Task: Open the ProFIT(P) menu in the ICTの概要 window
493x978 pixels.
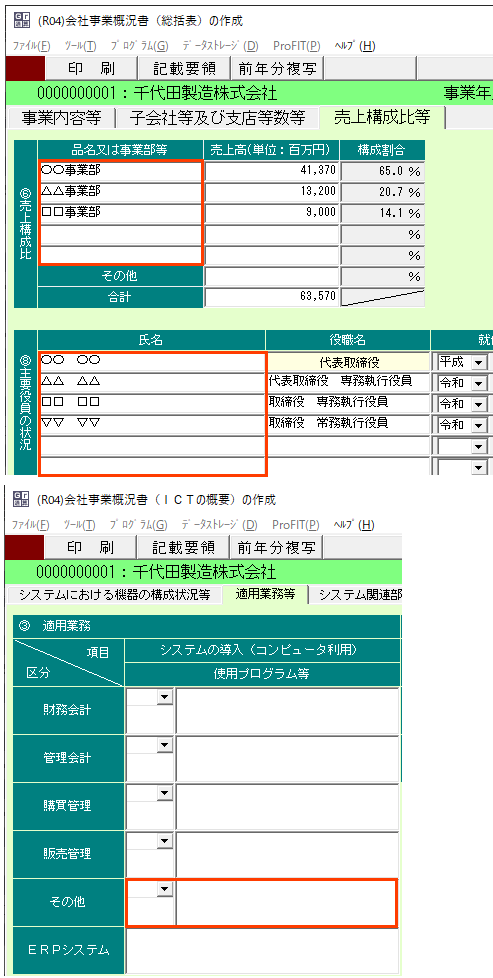Action: [296, 525]
